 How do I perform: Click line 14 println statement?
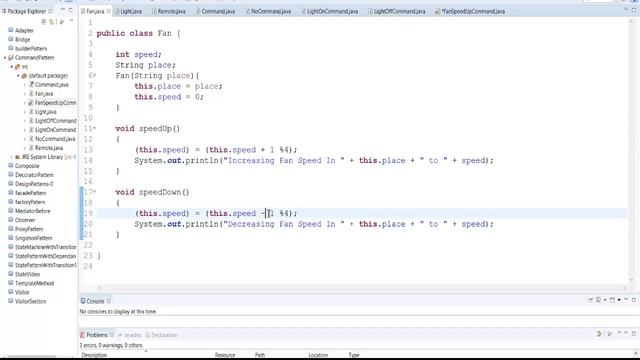click(314, 160)
